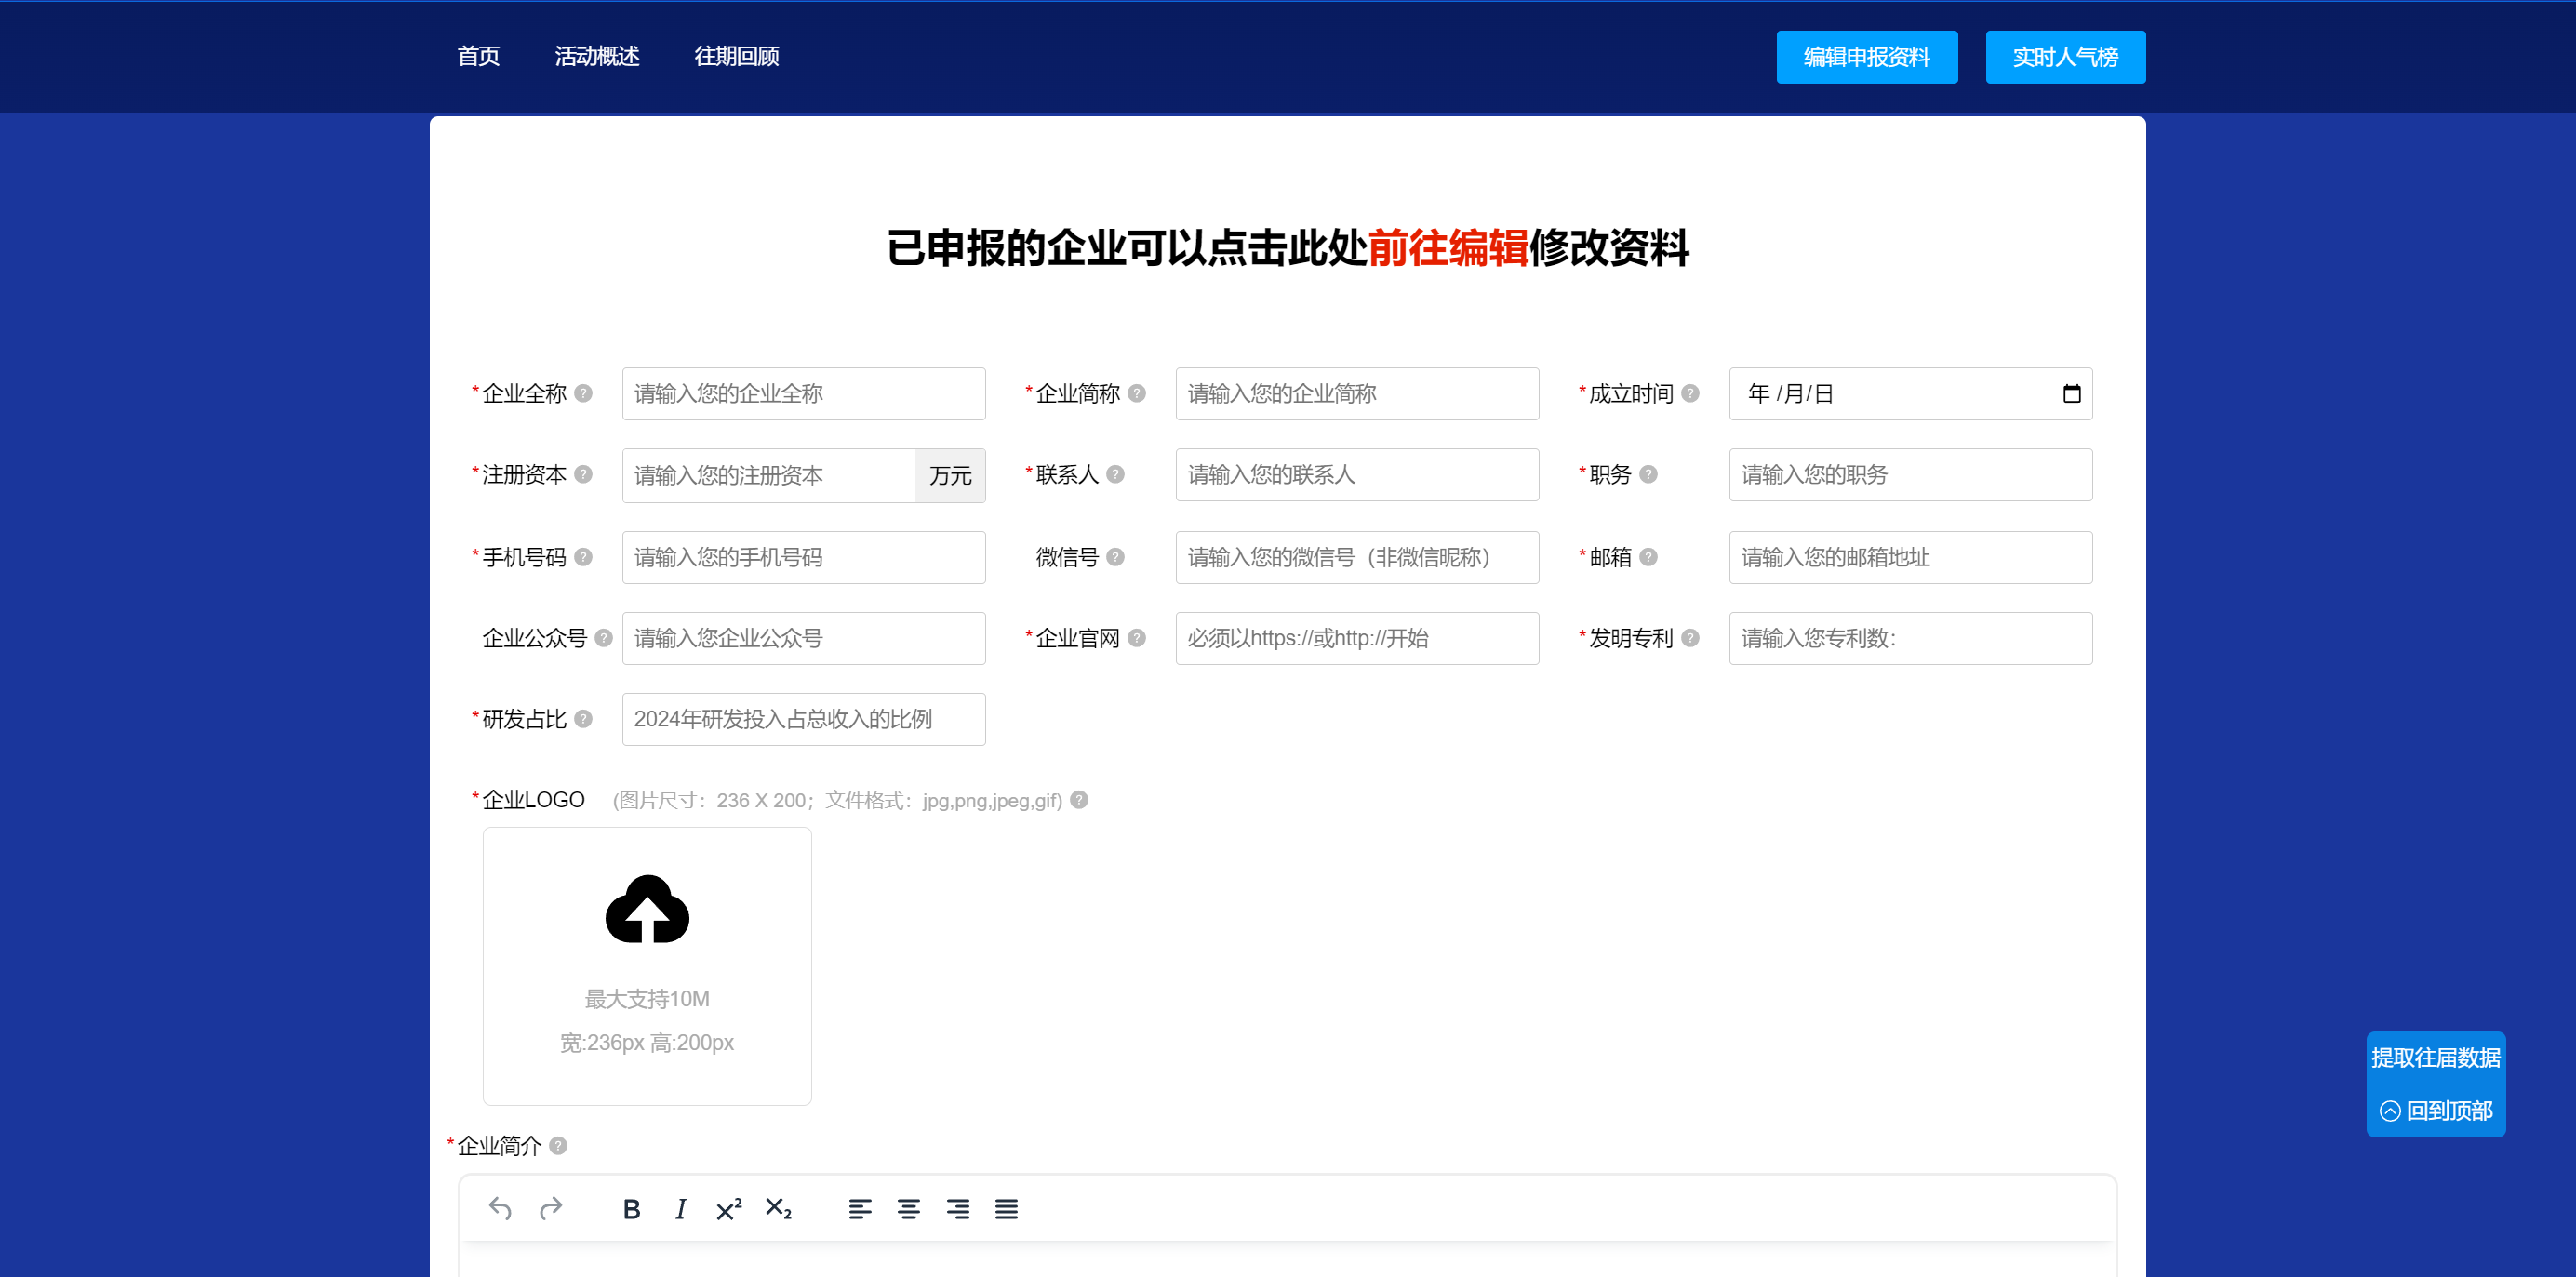Screen dimensions: 2576x1277
Task: Focus the 微信号 input field
Action: coord(1357,558)
